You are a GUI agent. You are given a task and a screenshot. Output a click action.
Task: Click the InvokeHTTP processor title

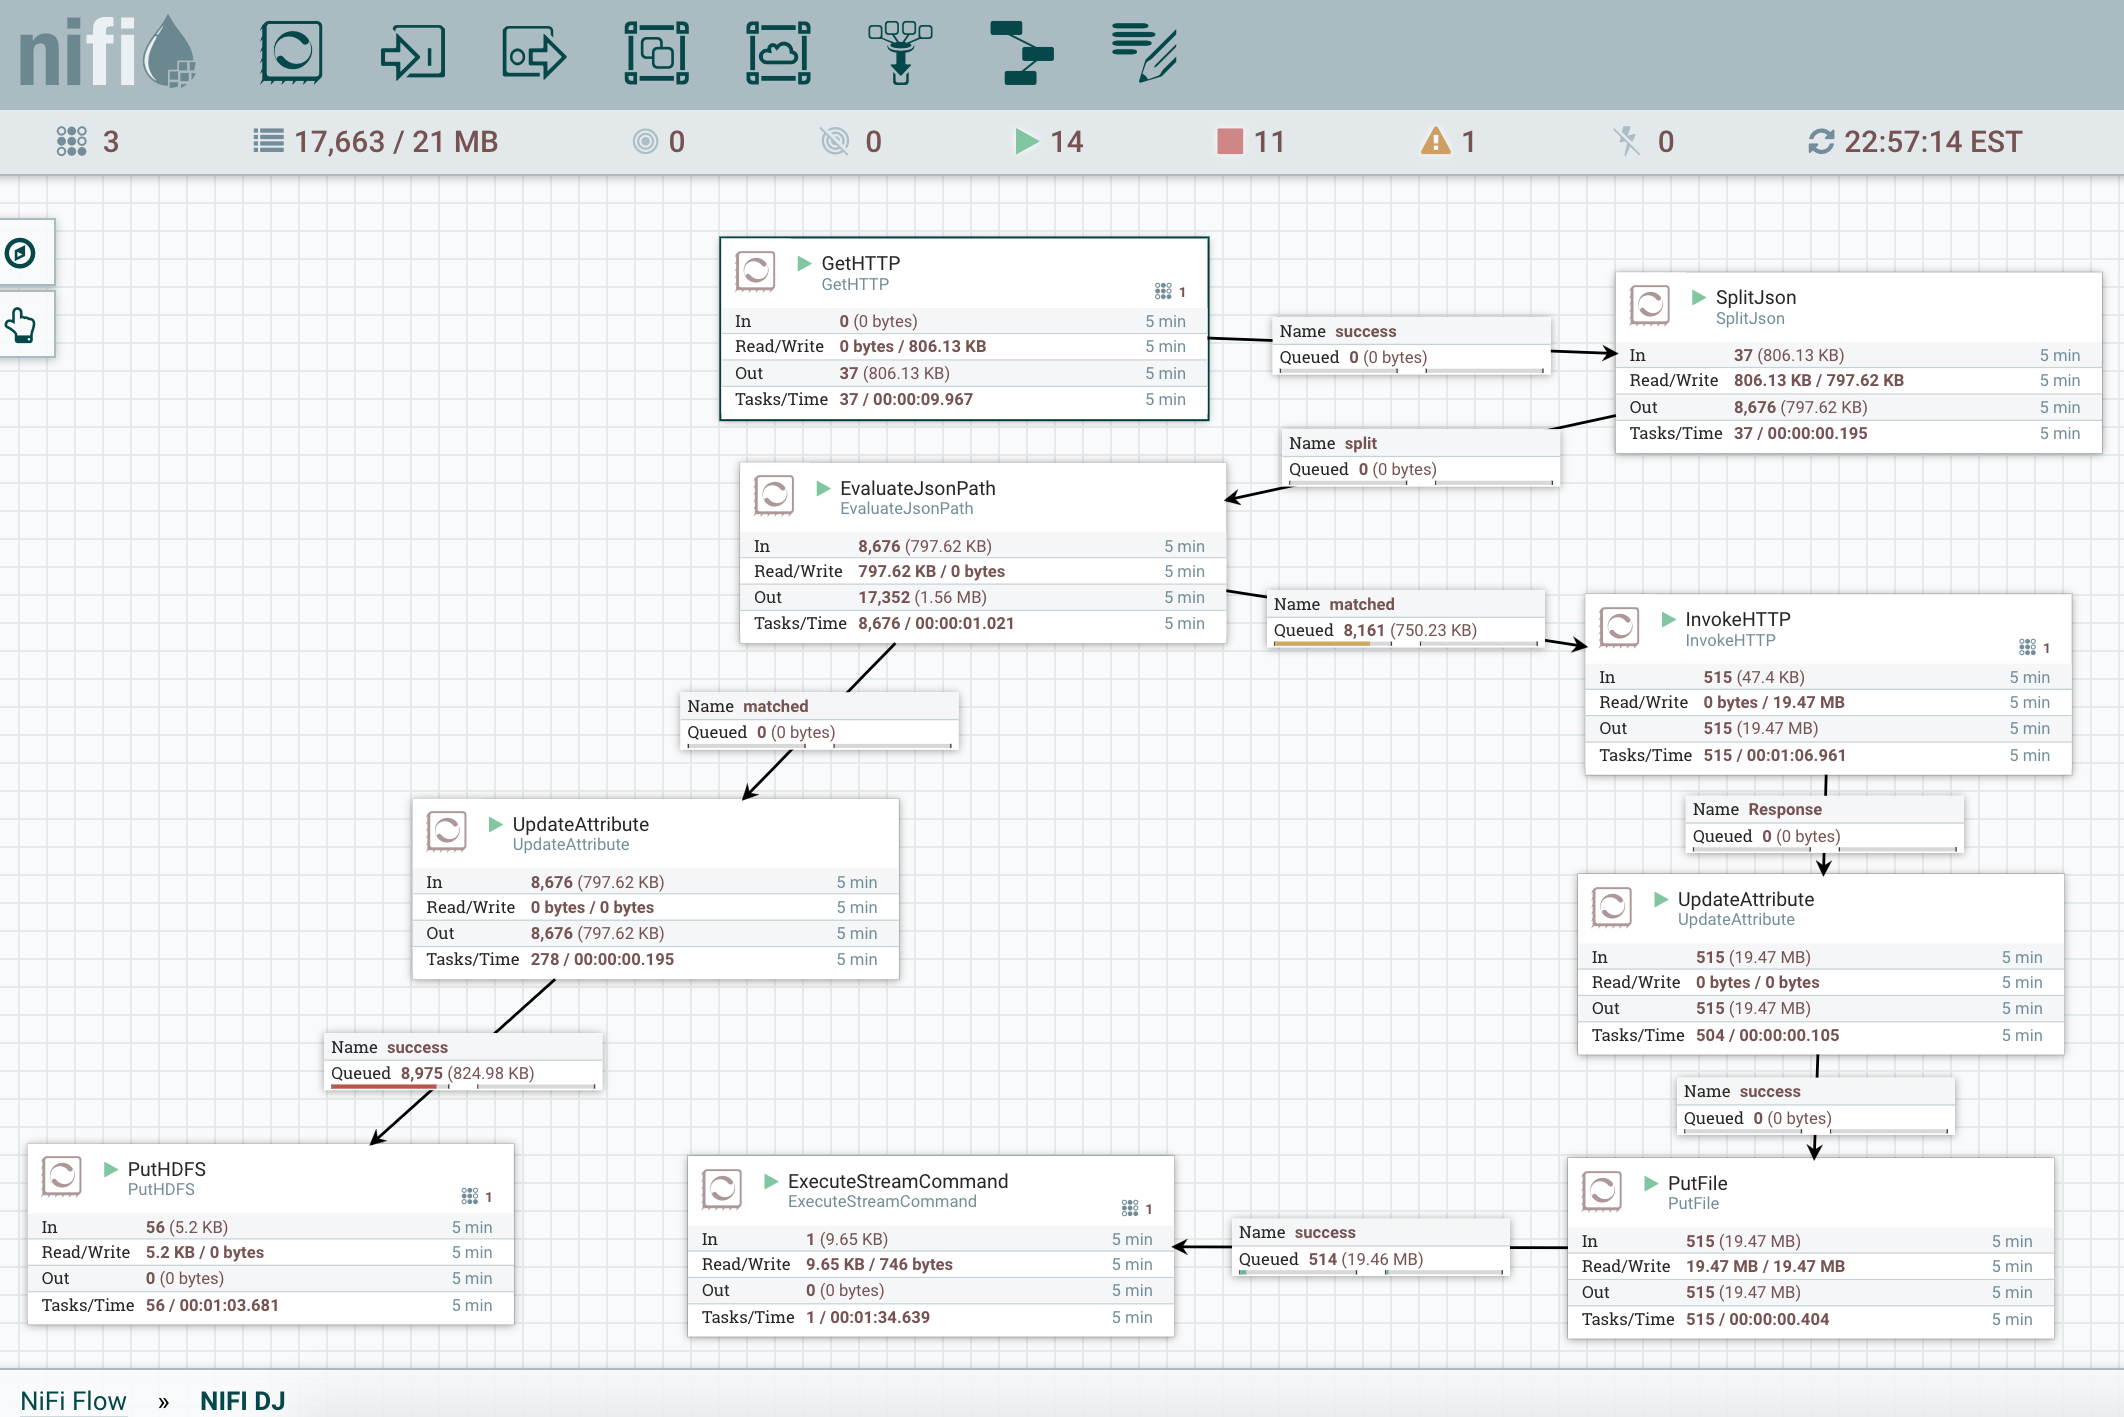[1738, 619]
